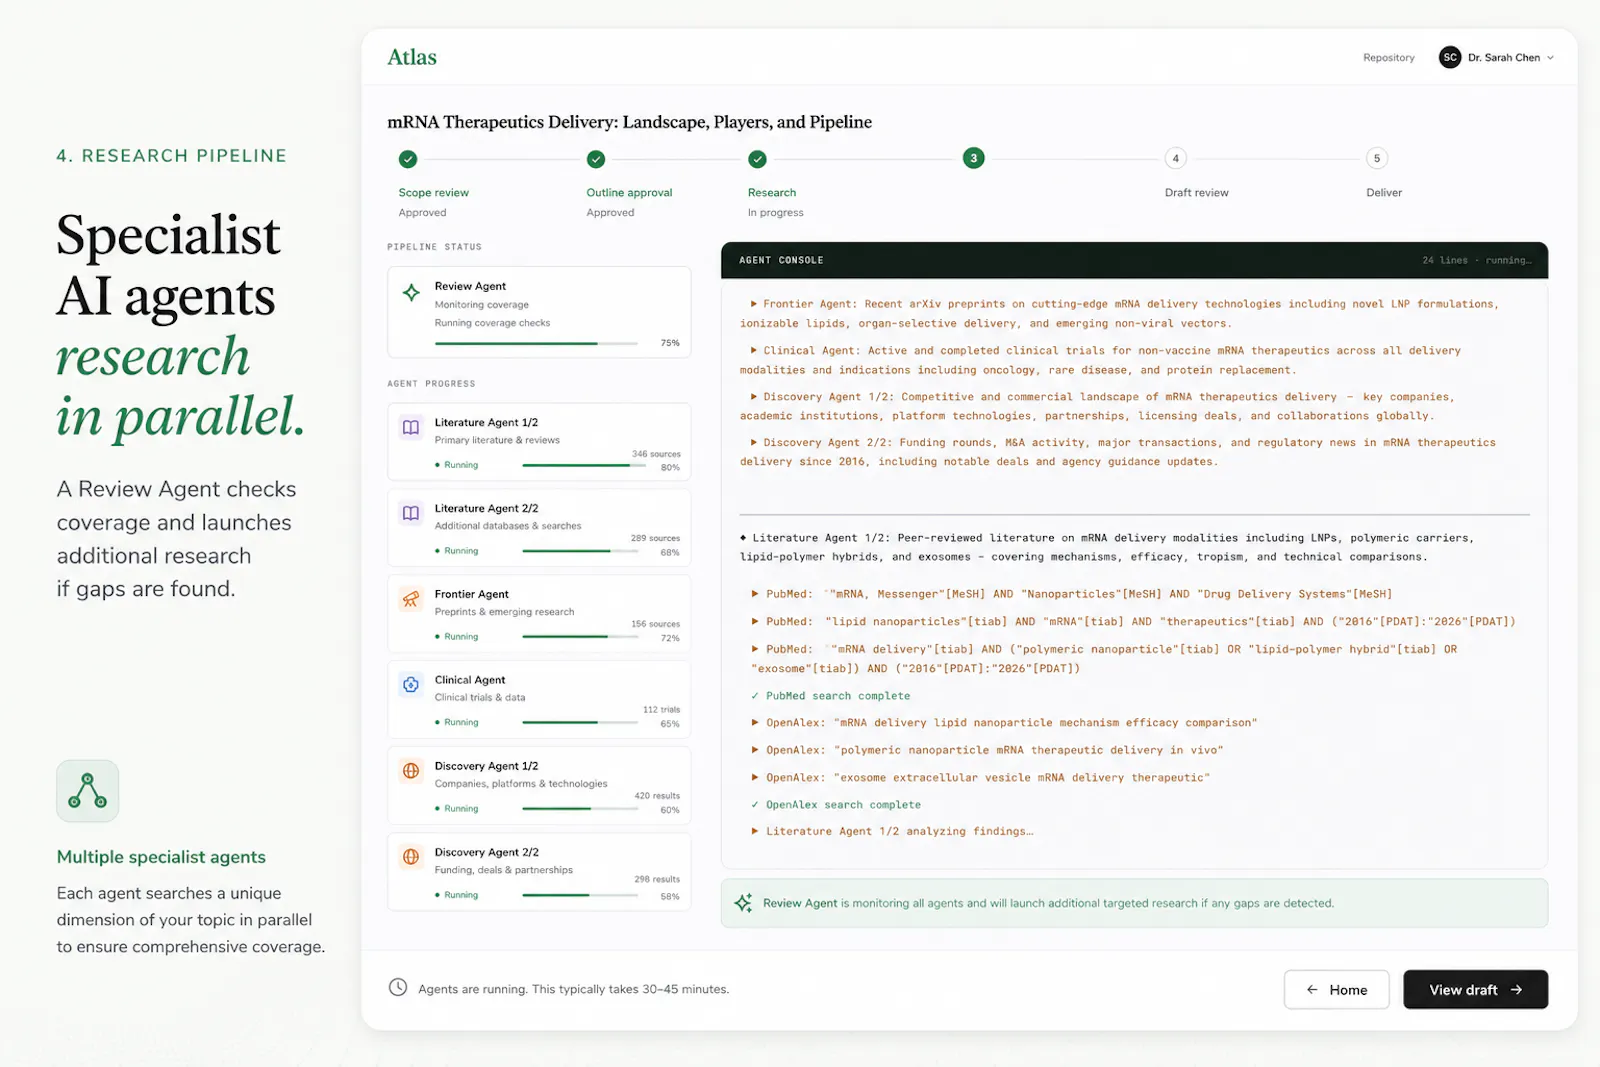Open the Dr. Sarah Chen account dropdown
This screenshot has width=1600, height=1067.
[1497, 57]
